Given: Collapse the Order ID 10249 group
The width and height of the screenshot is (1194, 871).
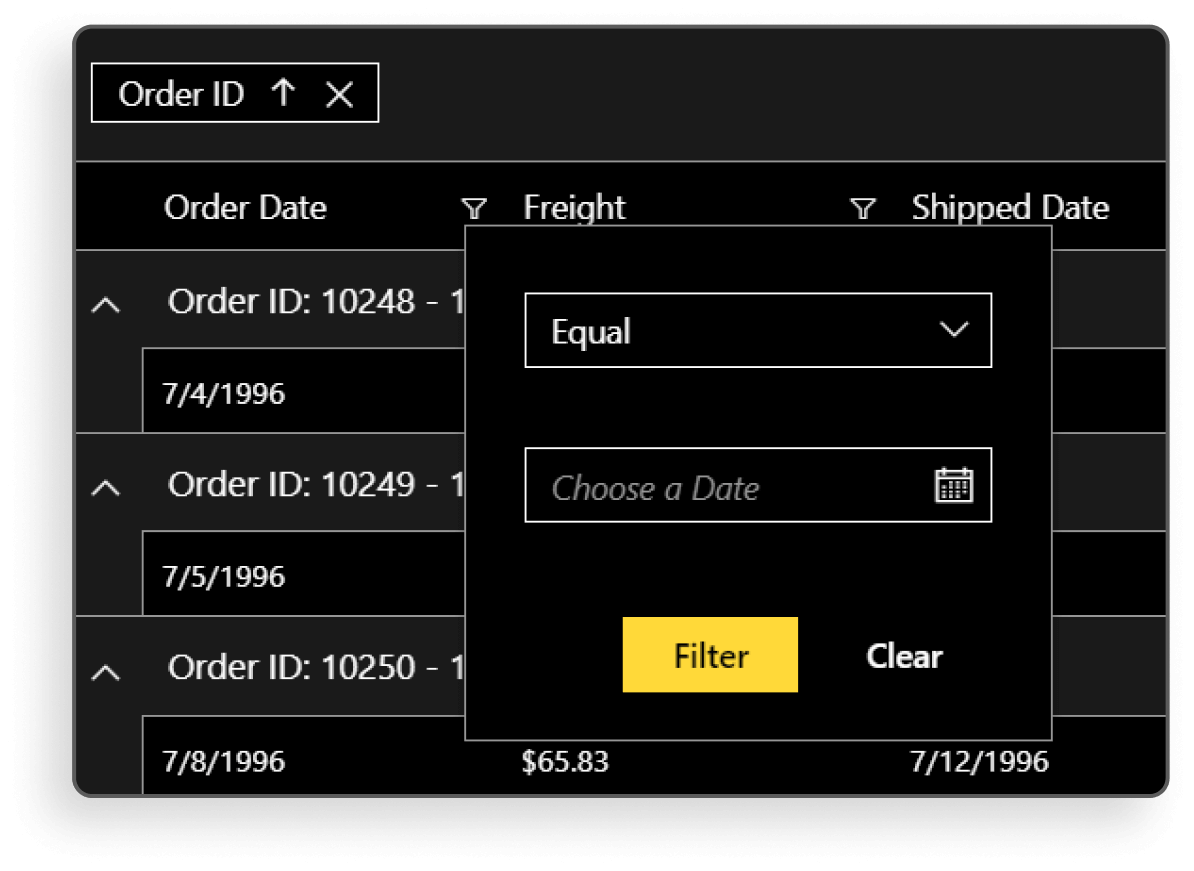Looking at the screenshot, I should (x=106, y=487).
